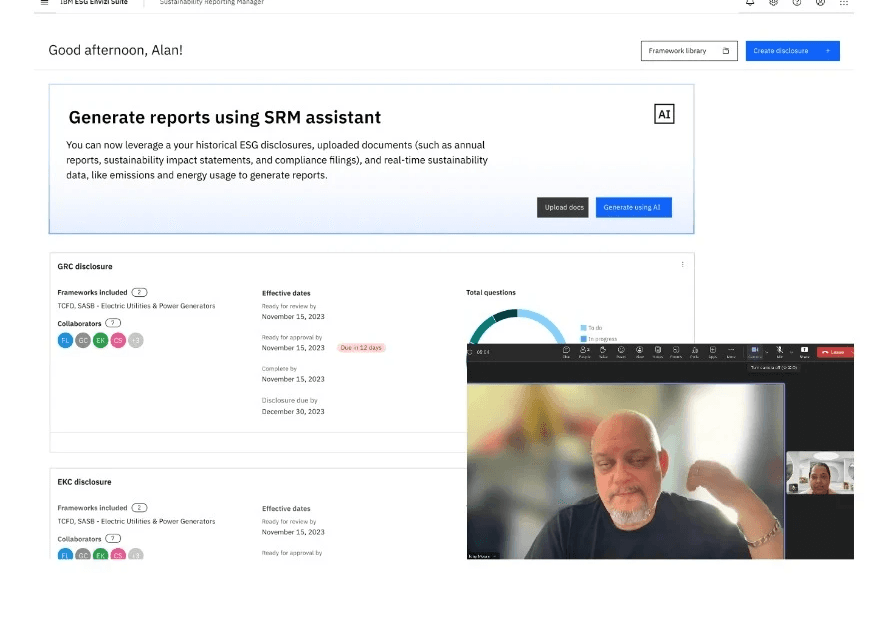880x620 pixels.
Task: Turn camera off in Teams meeting
Action: pyautogui.click(x=755, y=352)
